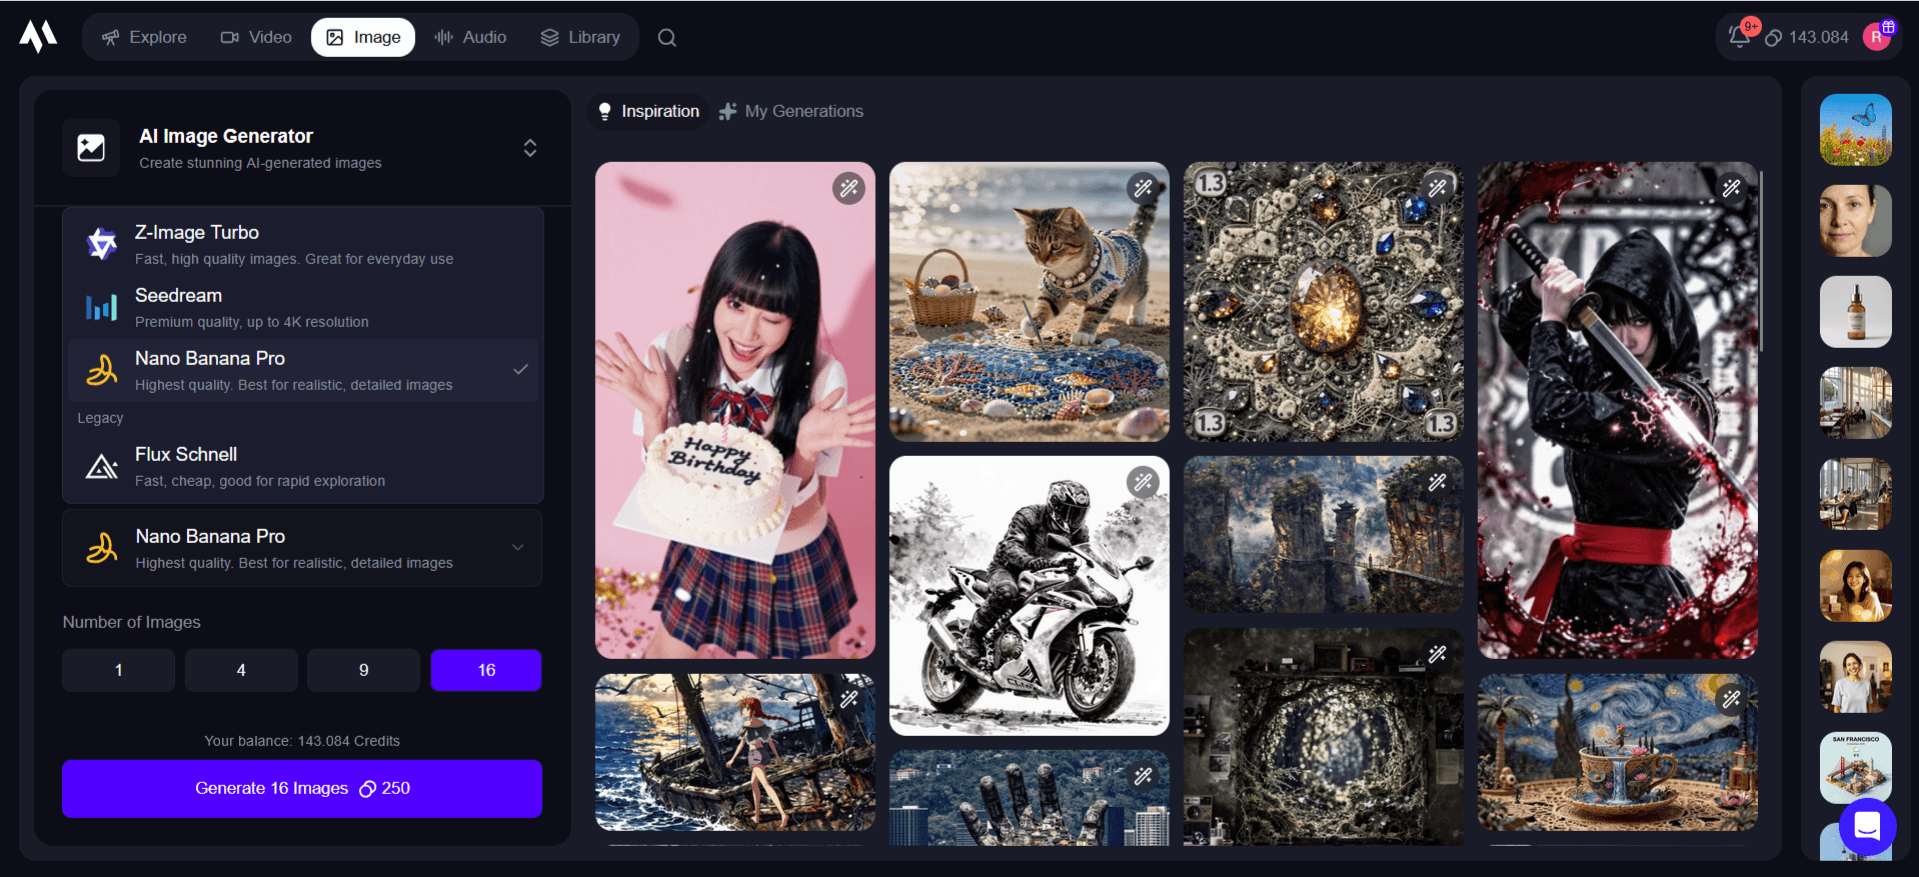Expand the AI Image Generator tool switcher arrows
This screenshot has height=877, width=1919.
530,148
